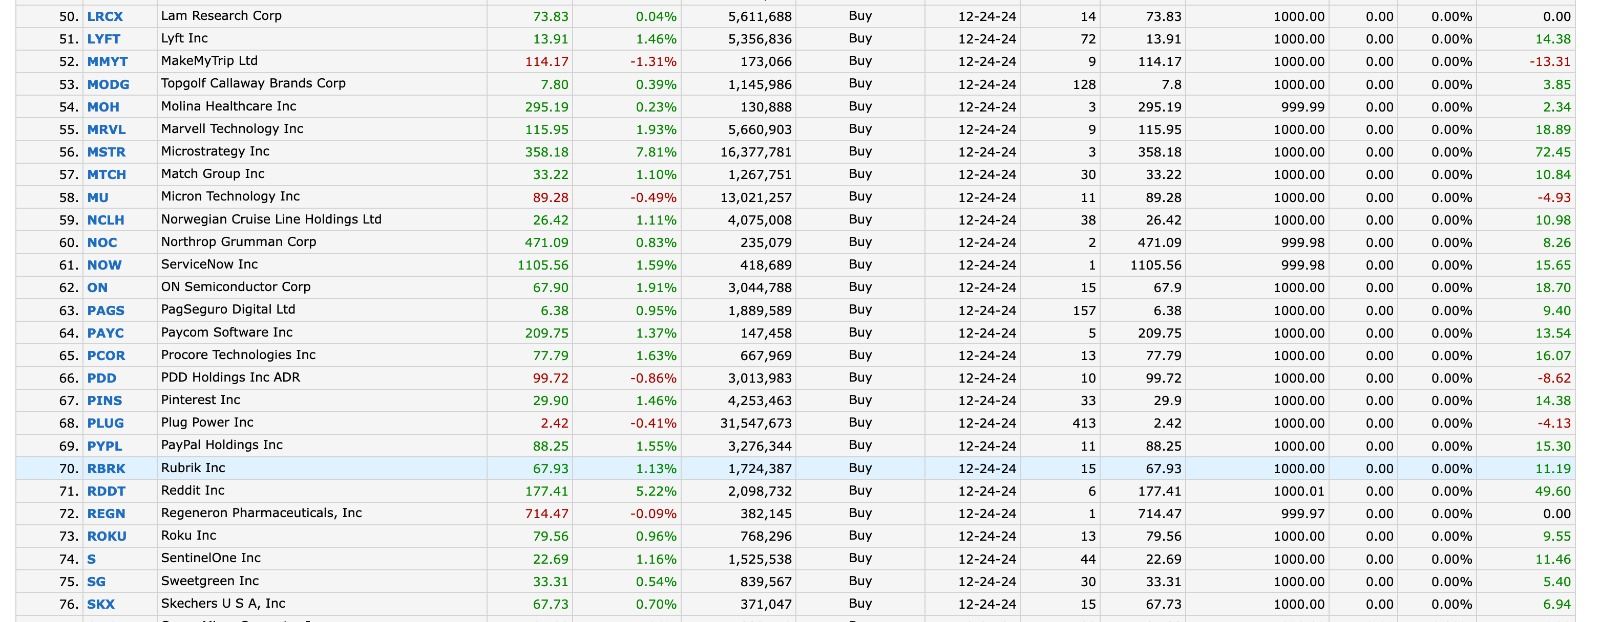Open the LRCX ticker link
The image size is (1600, 622).
coord(105,17)
